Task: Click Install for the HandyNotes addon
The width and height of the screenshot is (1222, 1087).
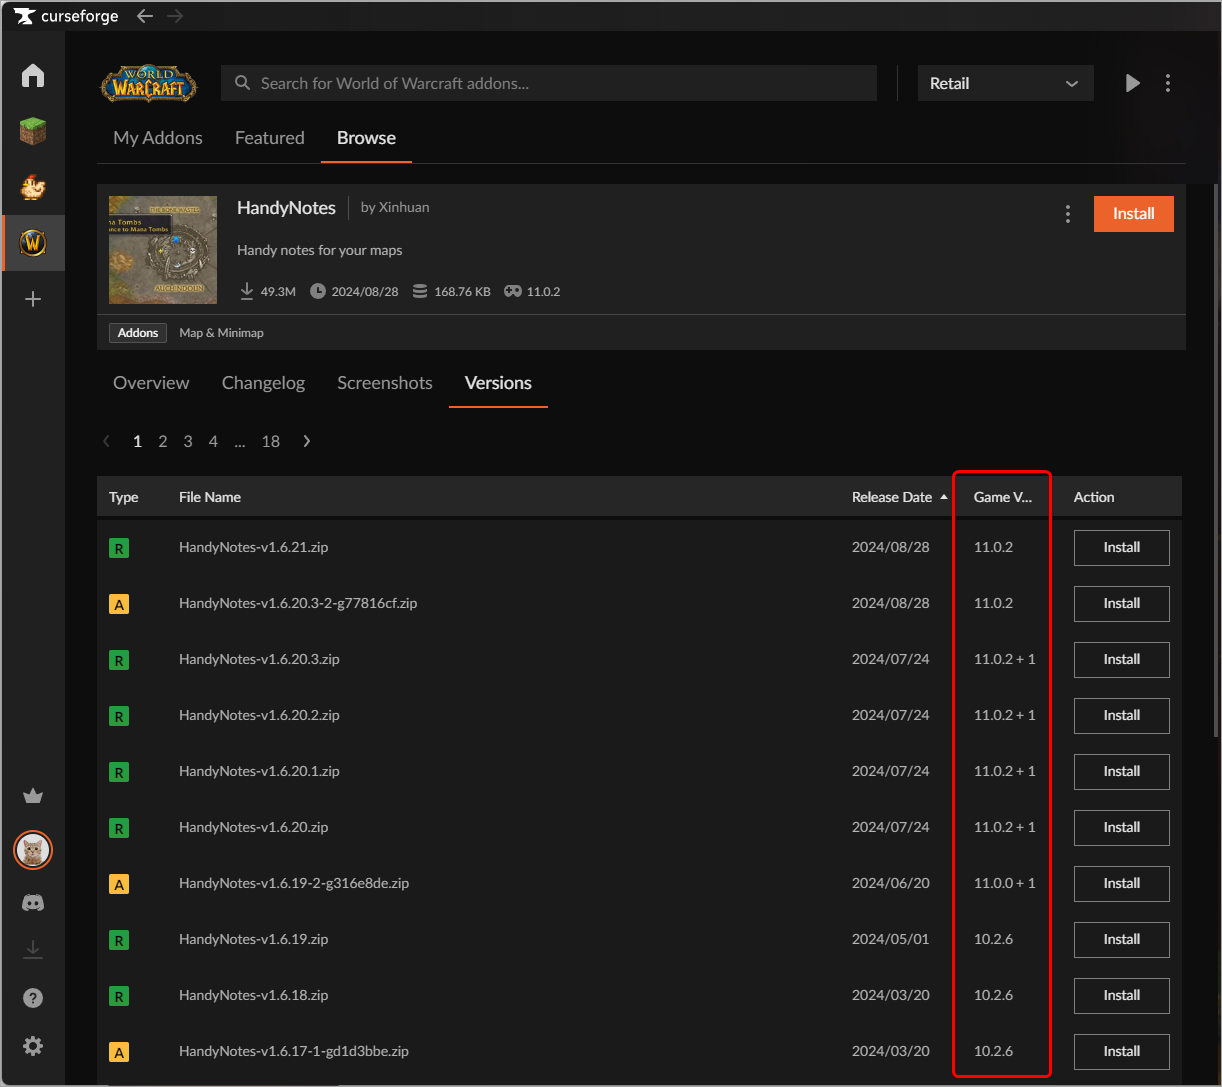Action: click(x=1133, y=213)
